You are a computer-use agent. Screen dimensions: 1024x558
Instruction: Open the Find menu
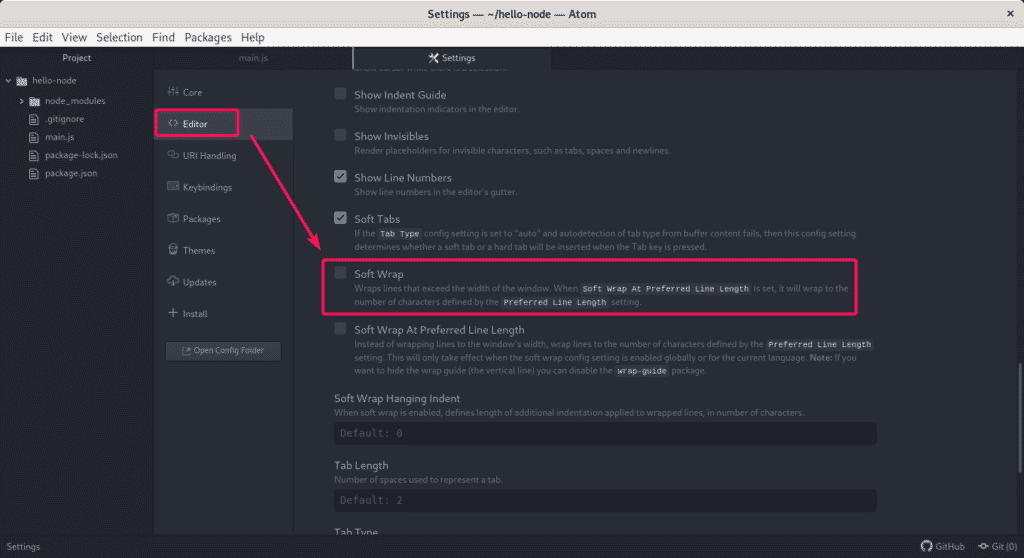[163, 37]
